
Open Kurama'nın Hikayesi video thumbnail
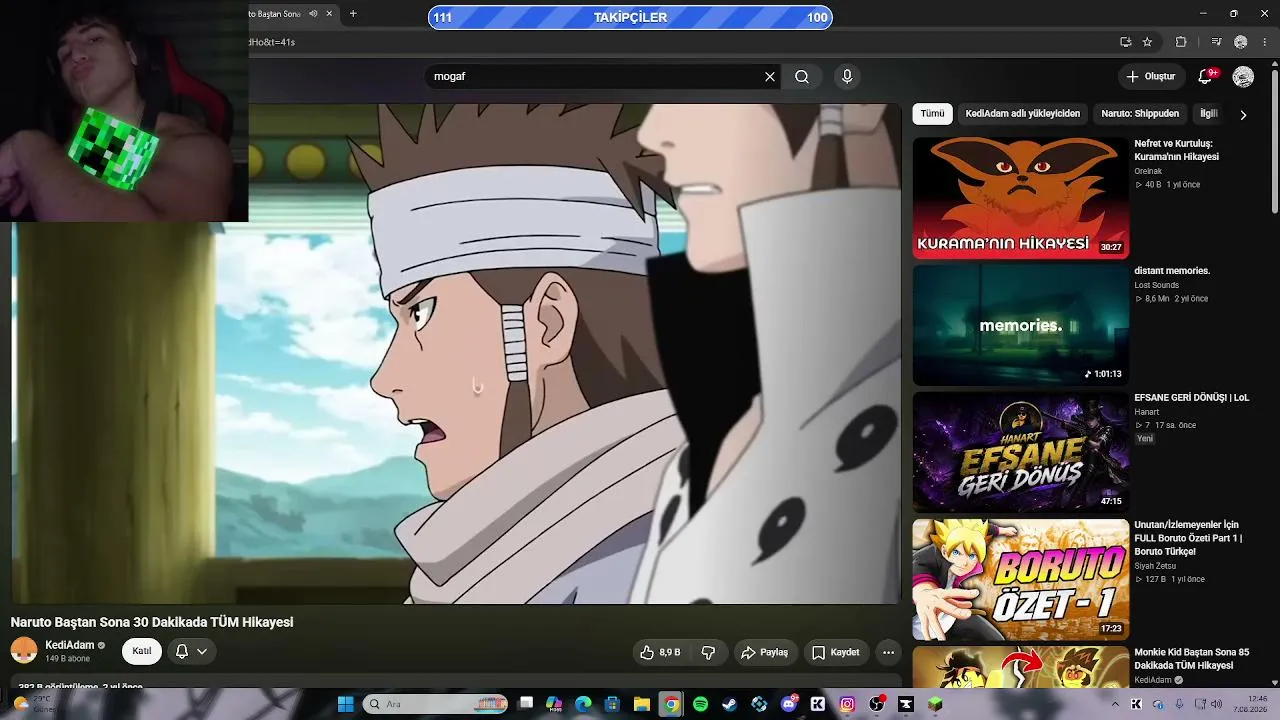coord(1020,198)
